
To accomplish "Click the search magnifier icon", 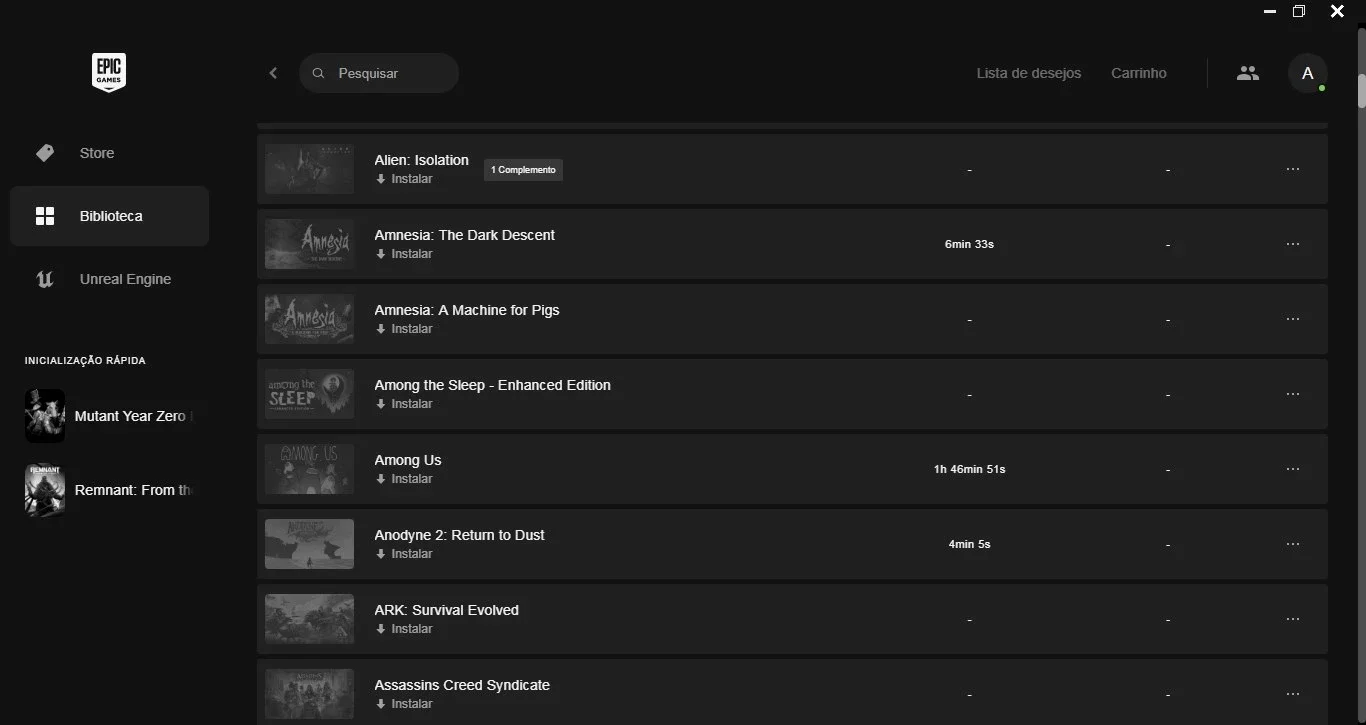I will [319, 73].
